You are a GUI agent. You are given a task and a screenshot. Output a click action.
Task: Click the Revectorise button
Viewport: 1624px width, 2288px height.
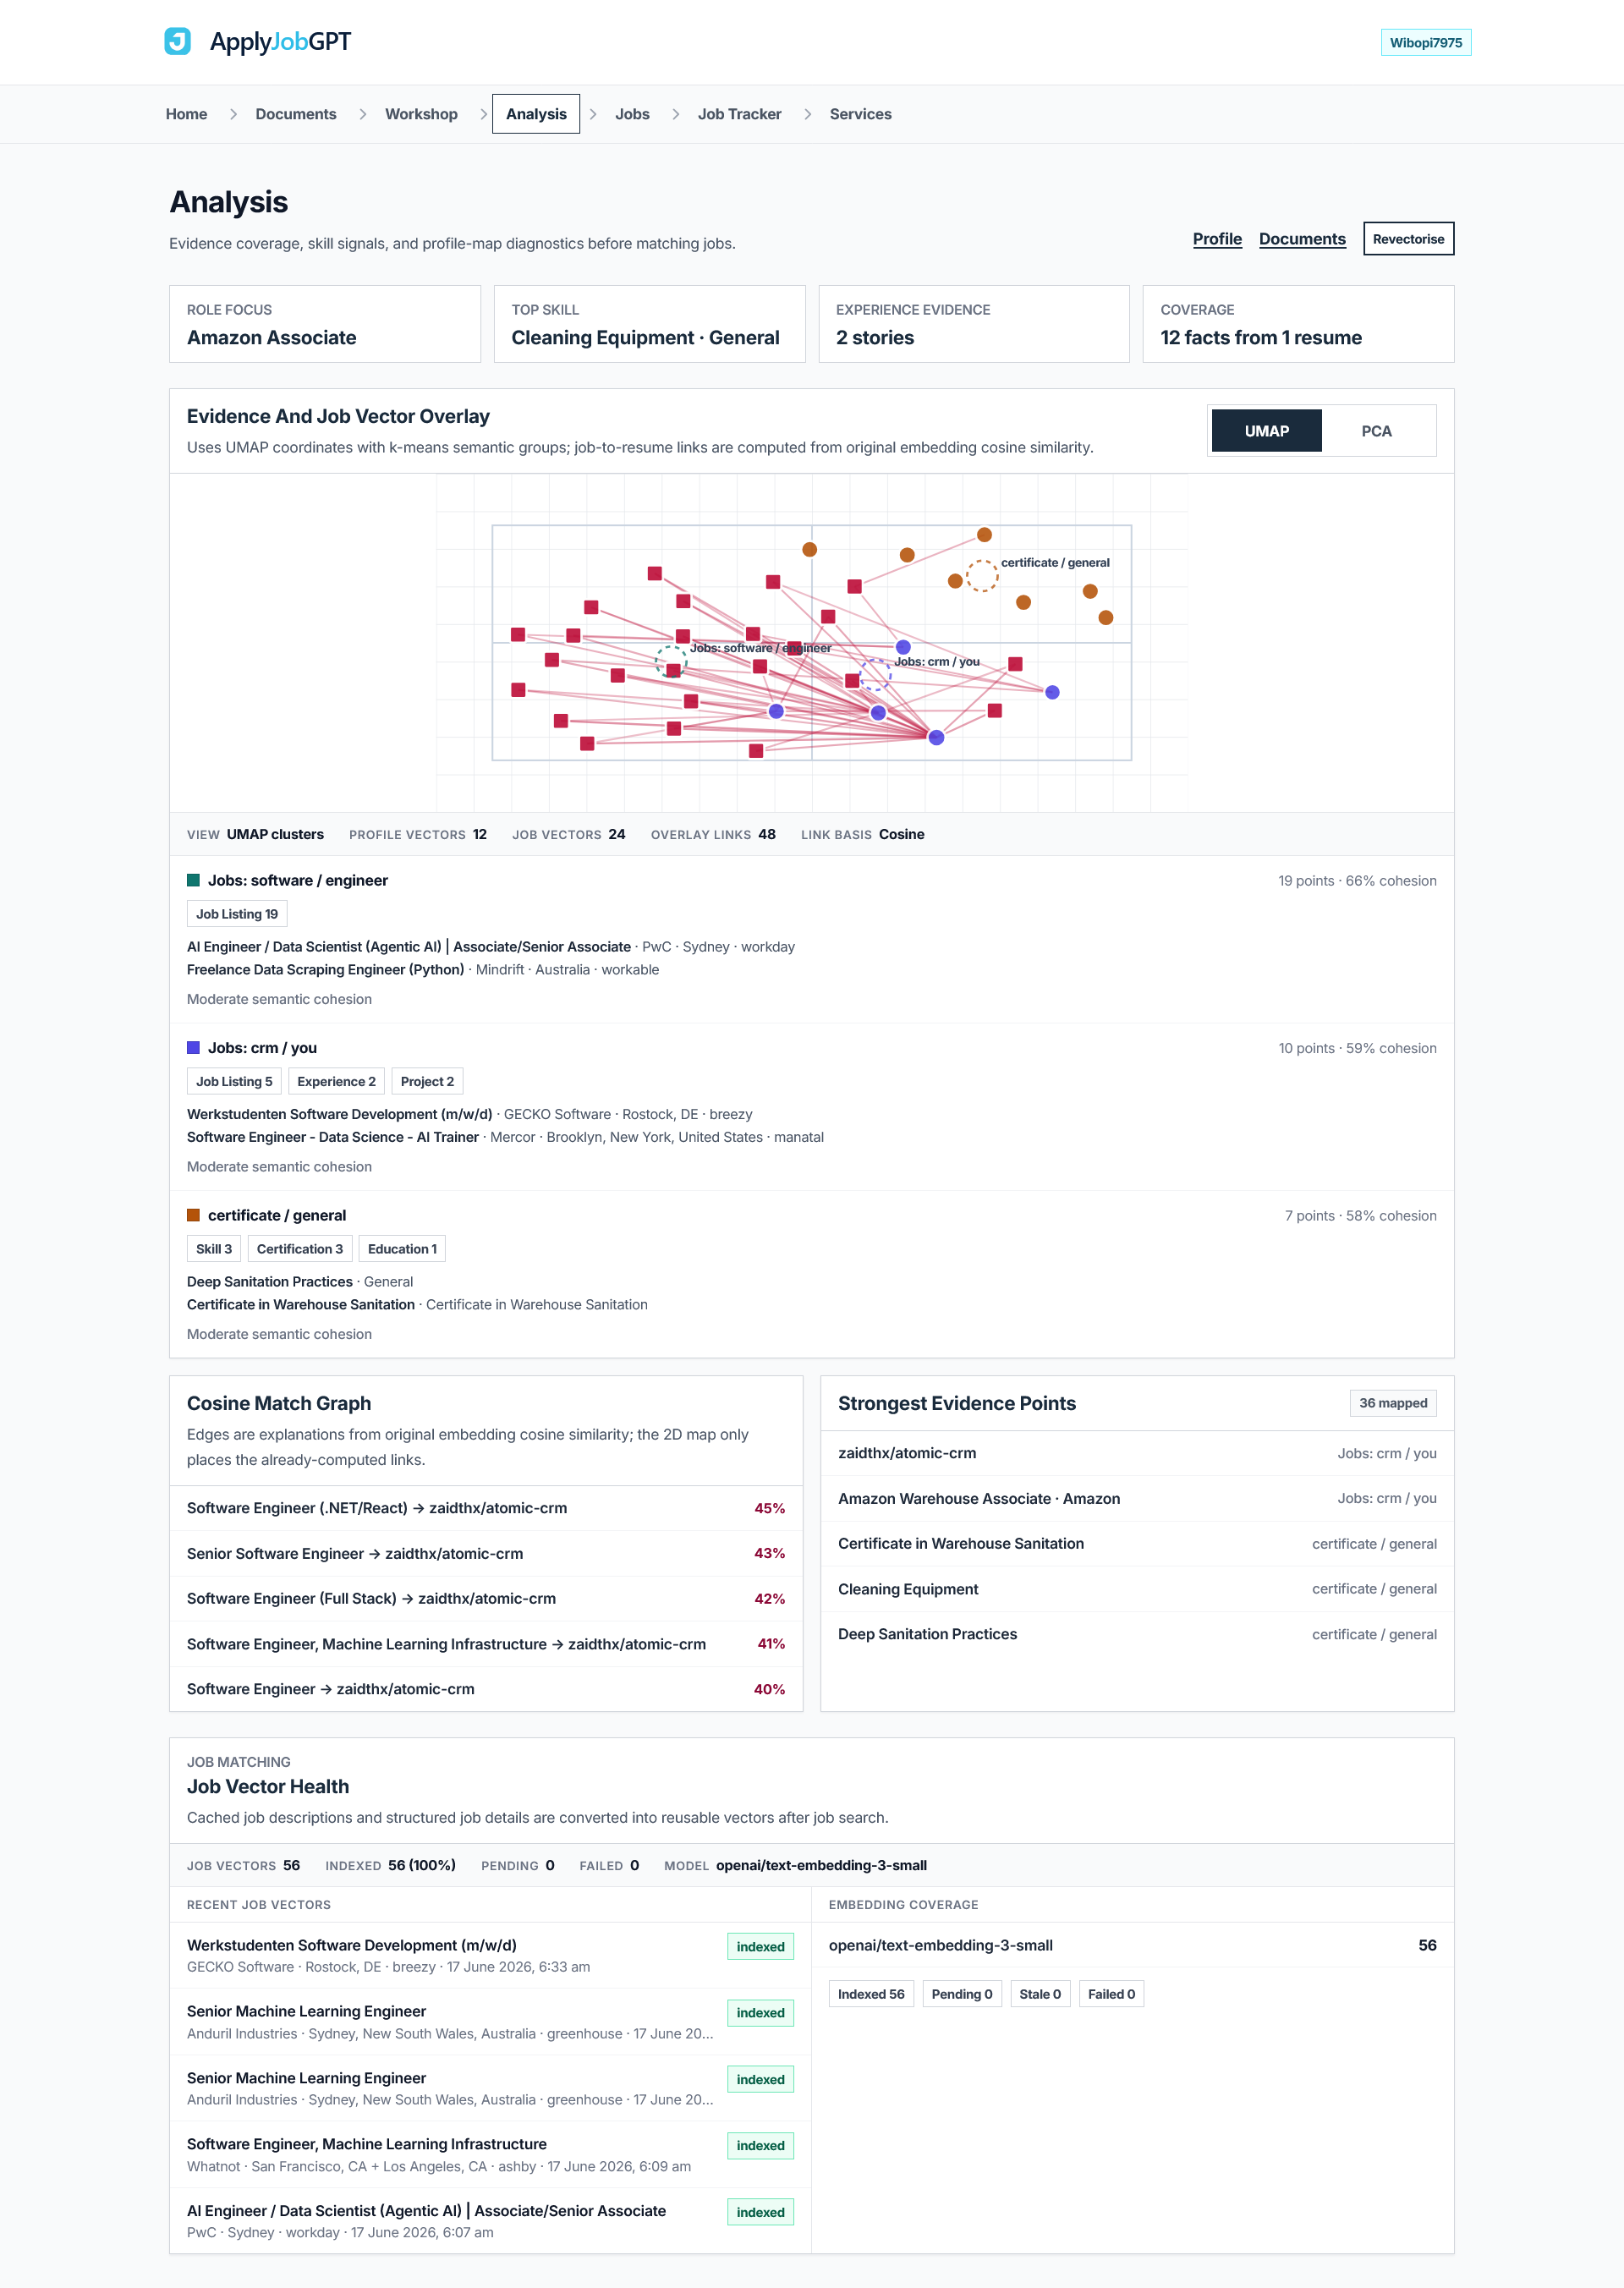pyautogui.click(x=1408, y=239)
